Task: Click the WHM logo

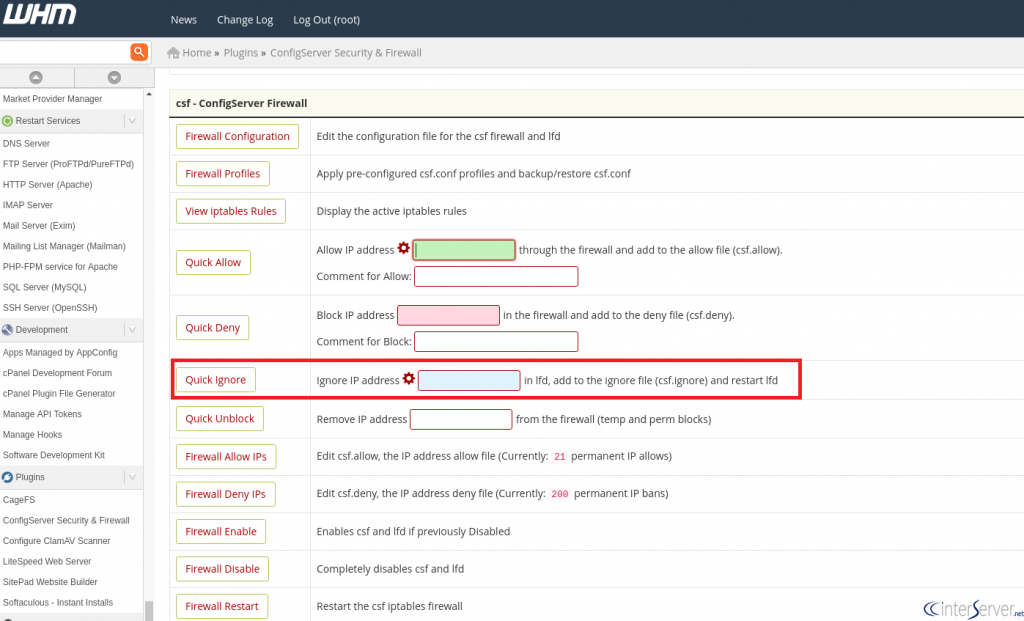Action: (x=39, y=14)
